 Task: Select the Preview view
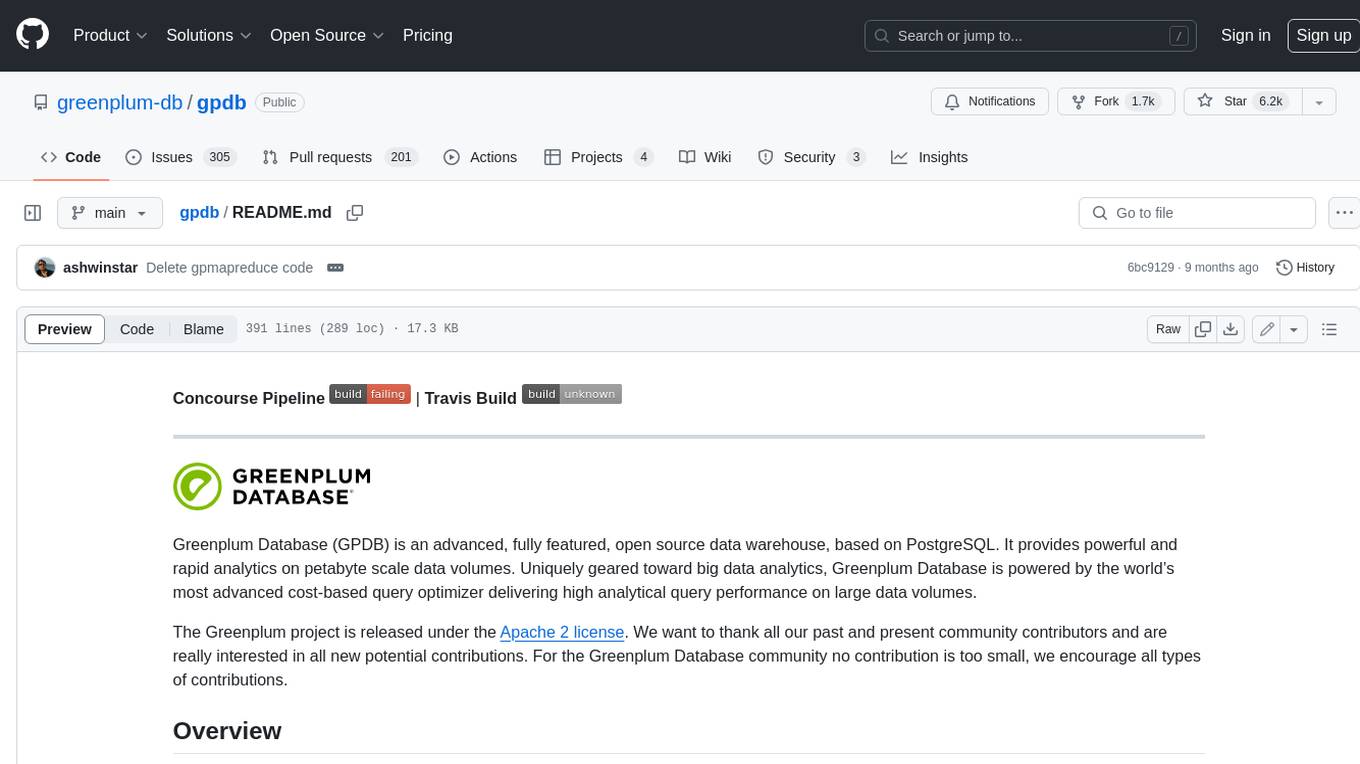65,329
